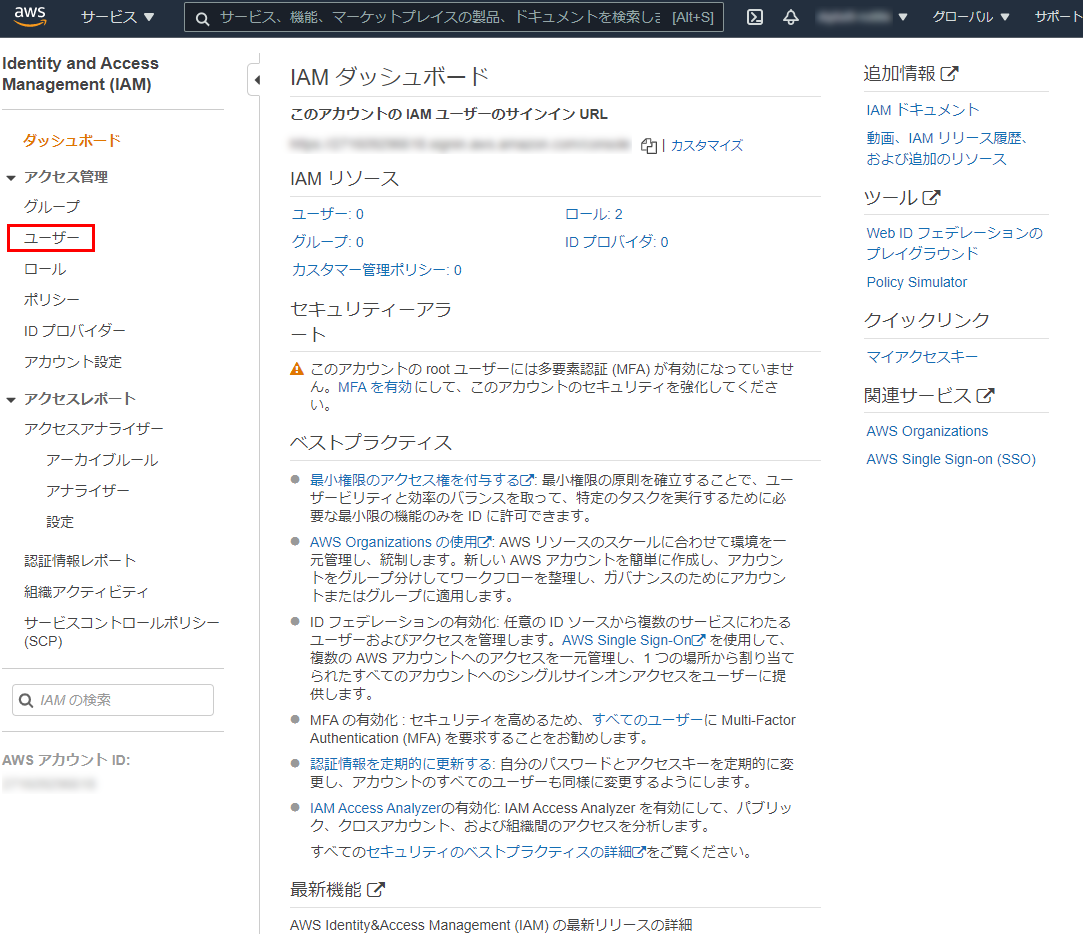Open the IAM ドキュメント link
Image resolution: width=1083 pixels, height=938 pixels.
pyautogui.click(x=923, y=110)
